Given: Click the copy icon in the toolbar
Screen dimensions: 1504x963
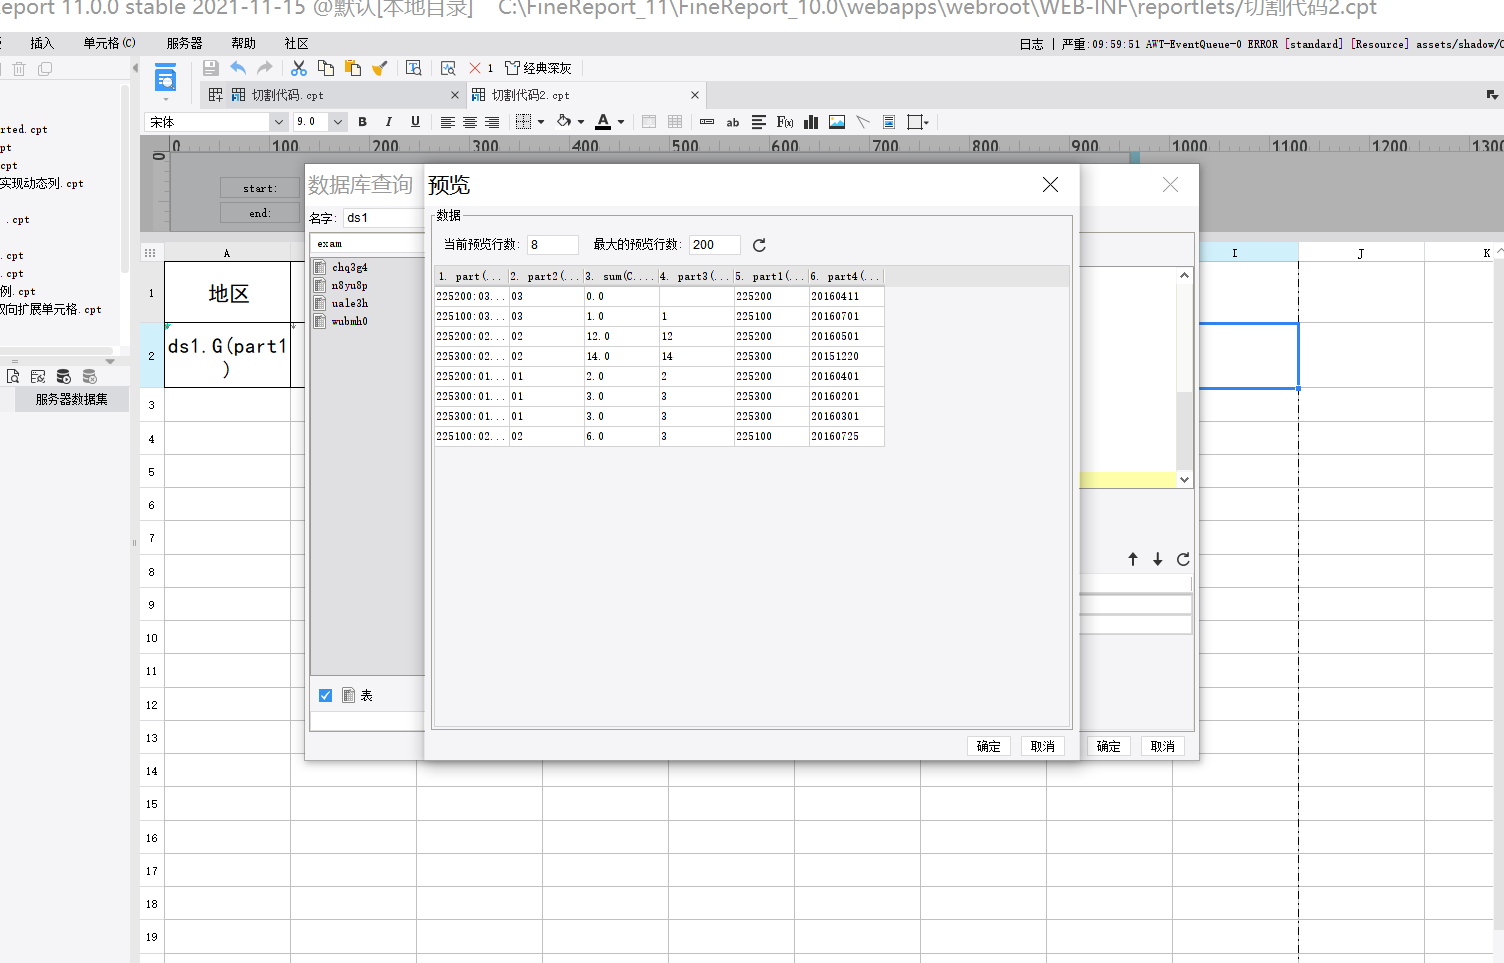Looking at the screenshot, I should [326, 68].
